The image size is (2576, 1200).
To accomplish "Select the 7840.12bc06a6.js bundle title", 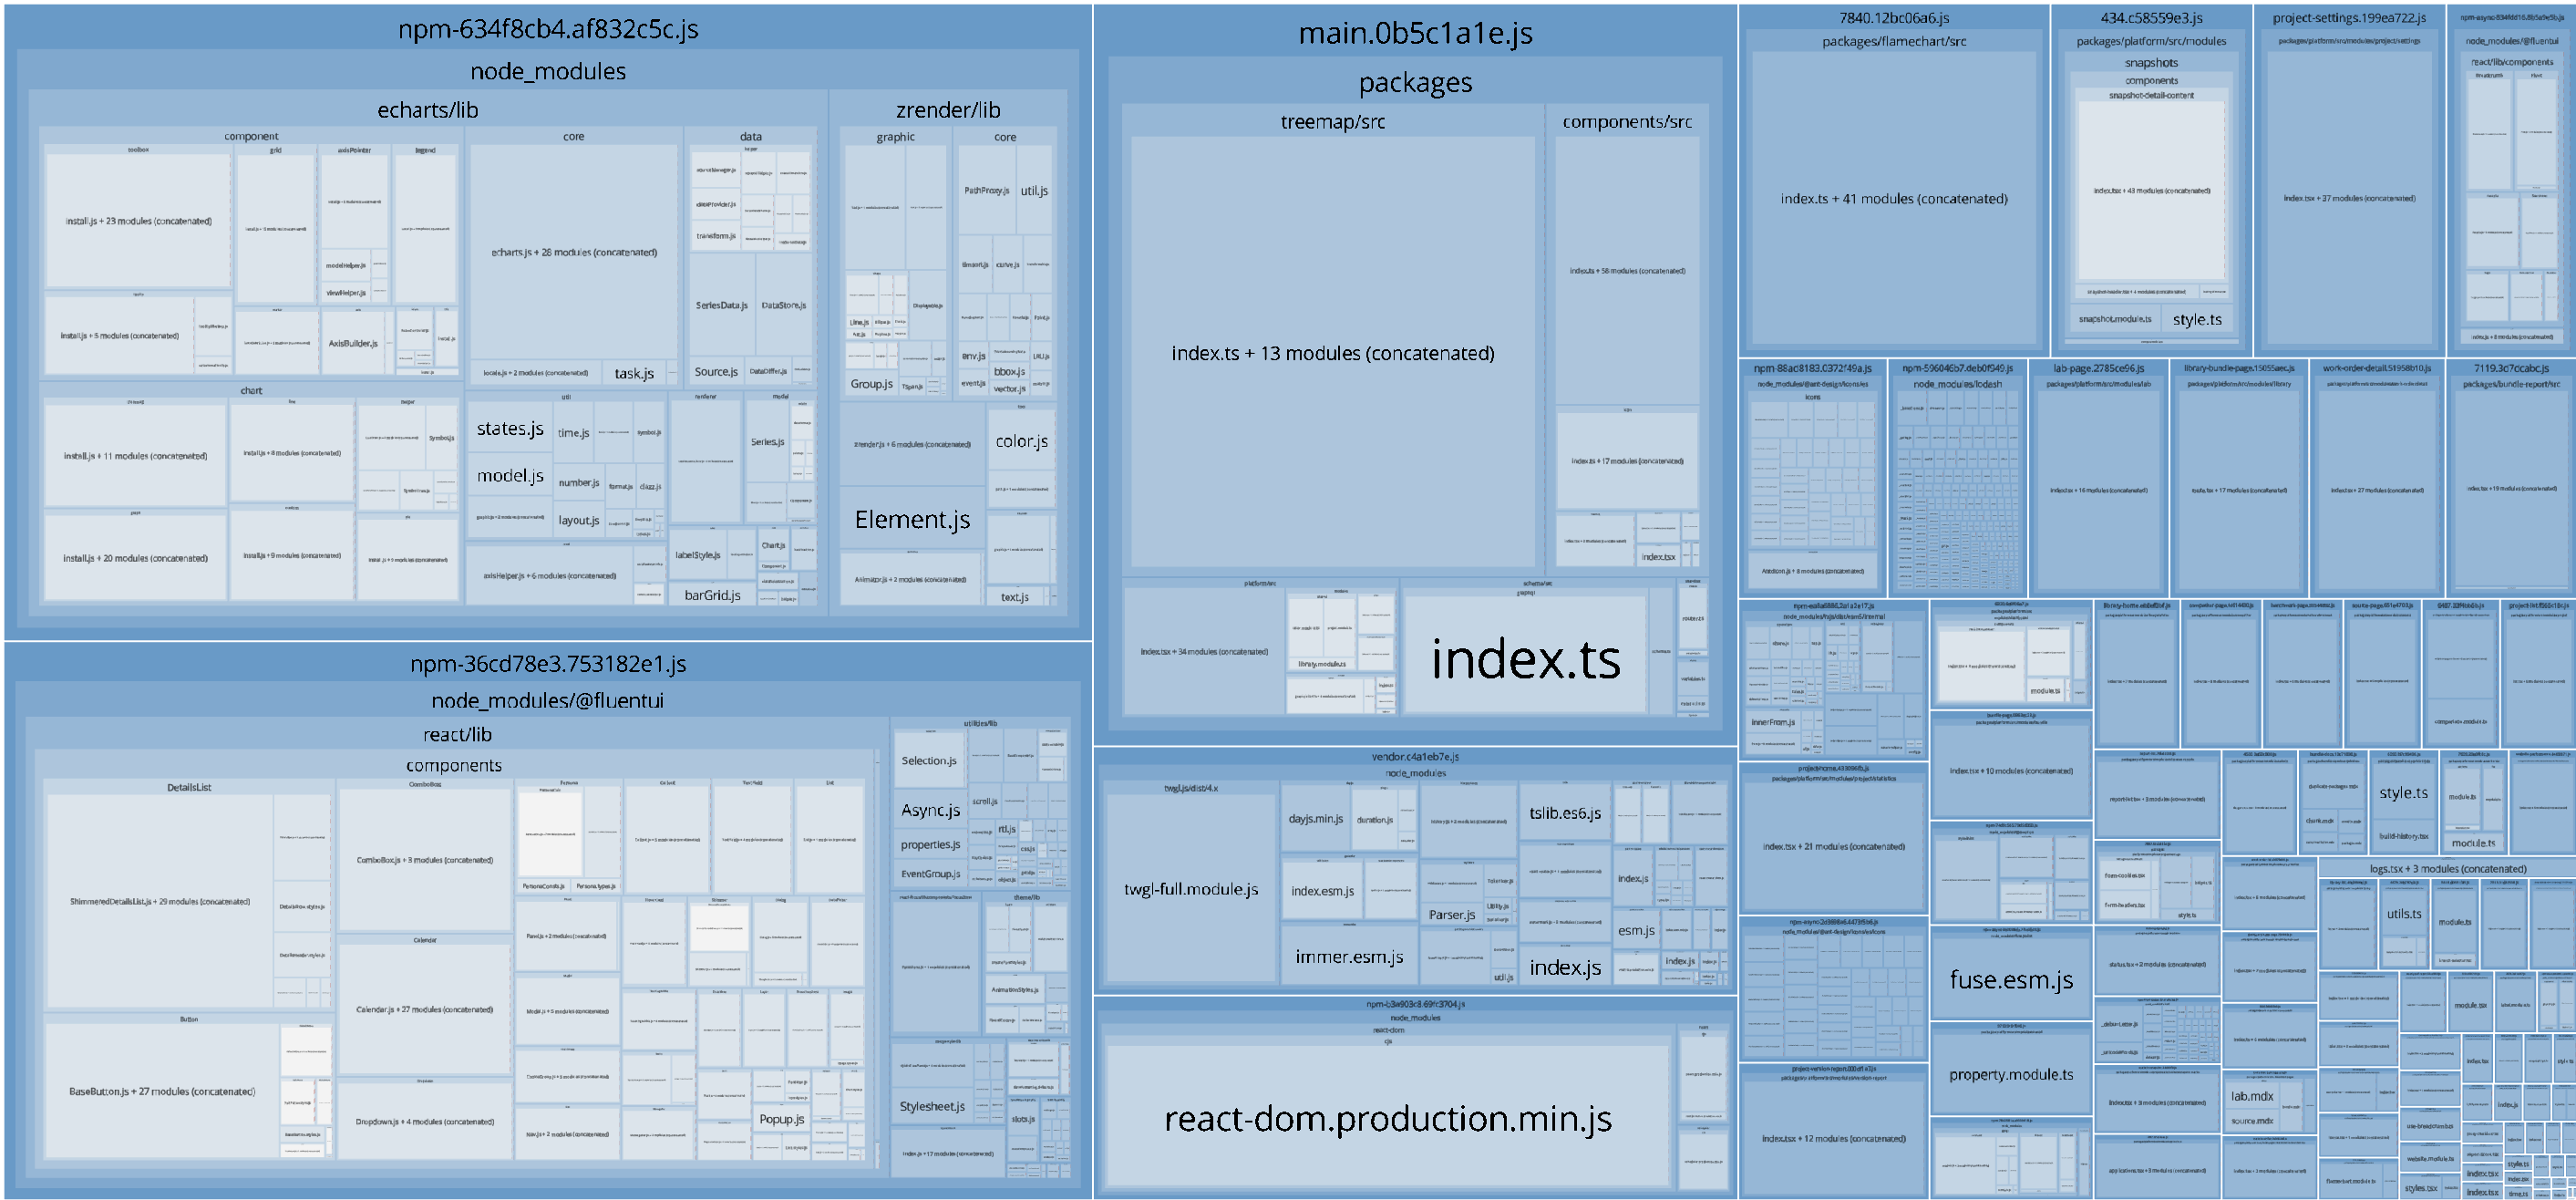I will coord(1893,18).
